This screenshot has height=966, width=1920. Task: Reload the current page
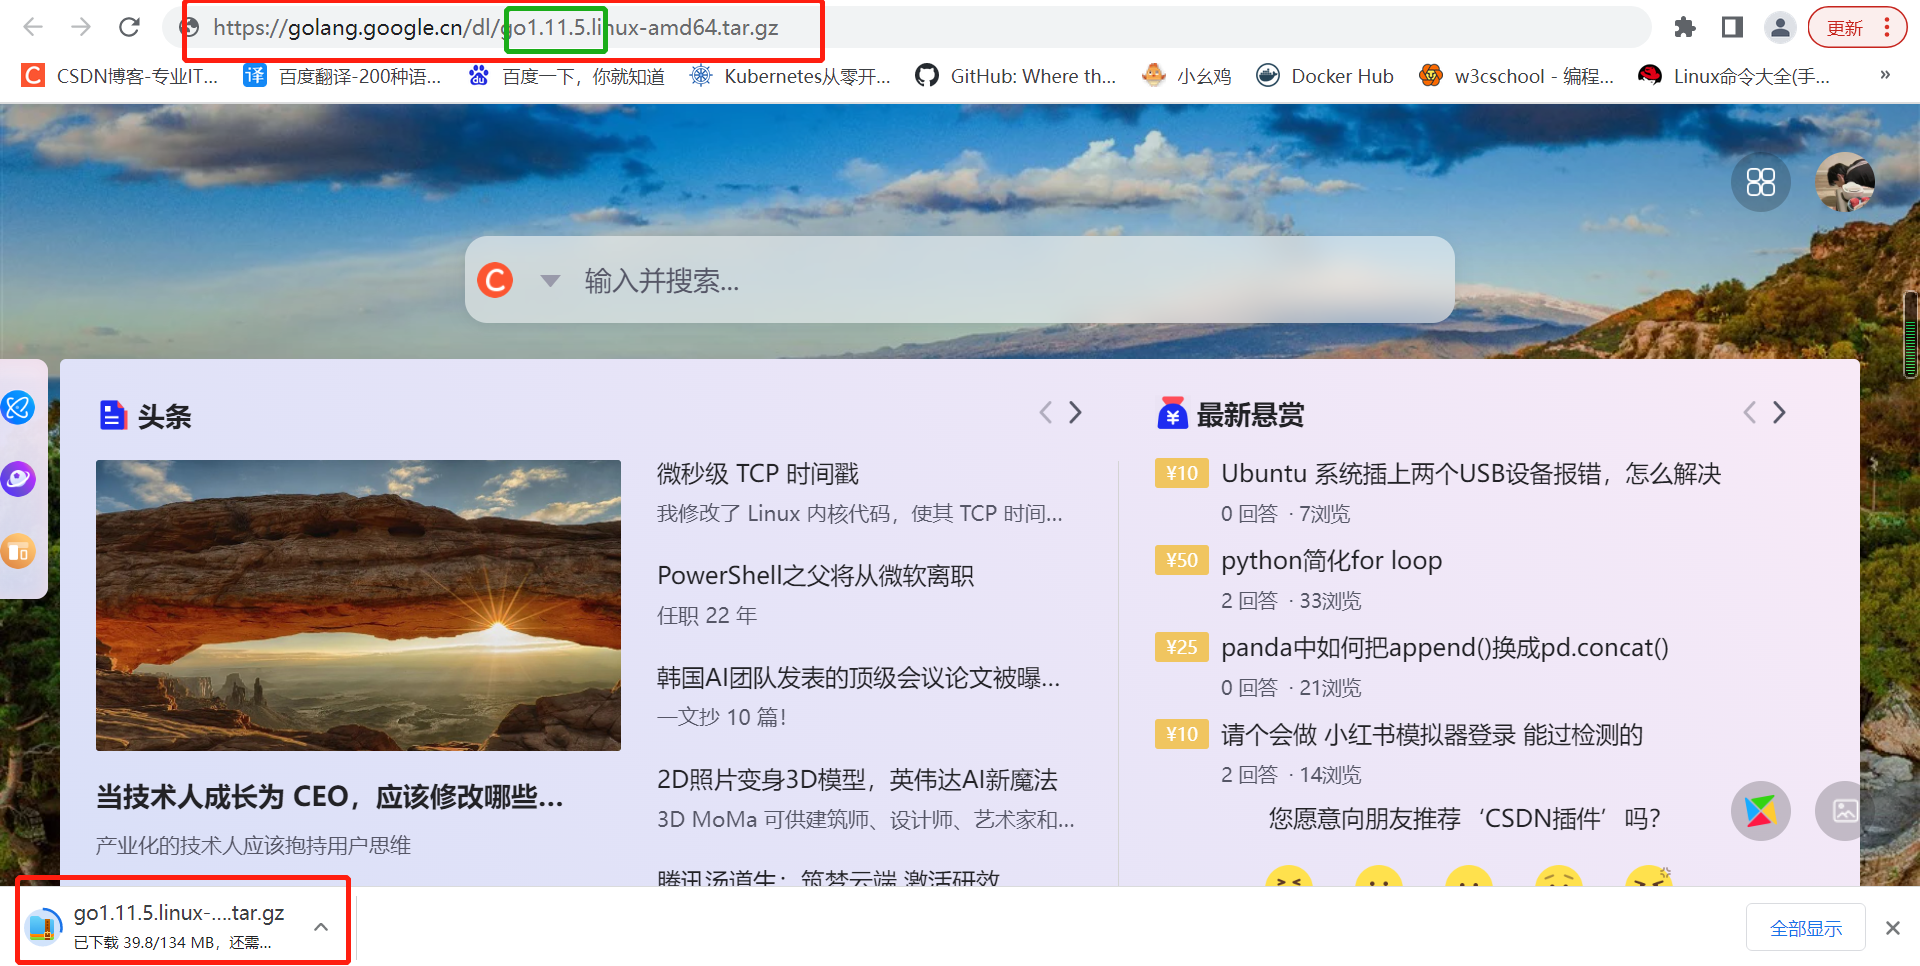(129, 27)
